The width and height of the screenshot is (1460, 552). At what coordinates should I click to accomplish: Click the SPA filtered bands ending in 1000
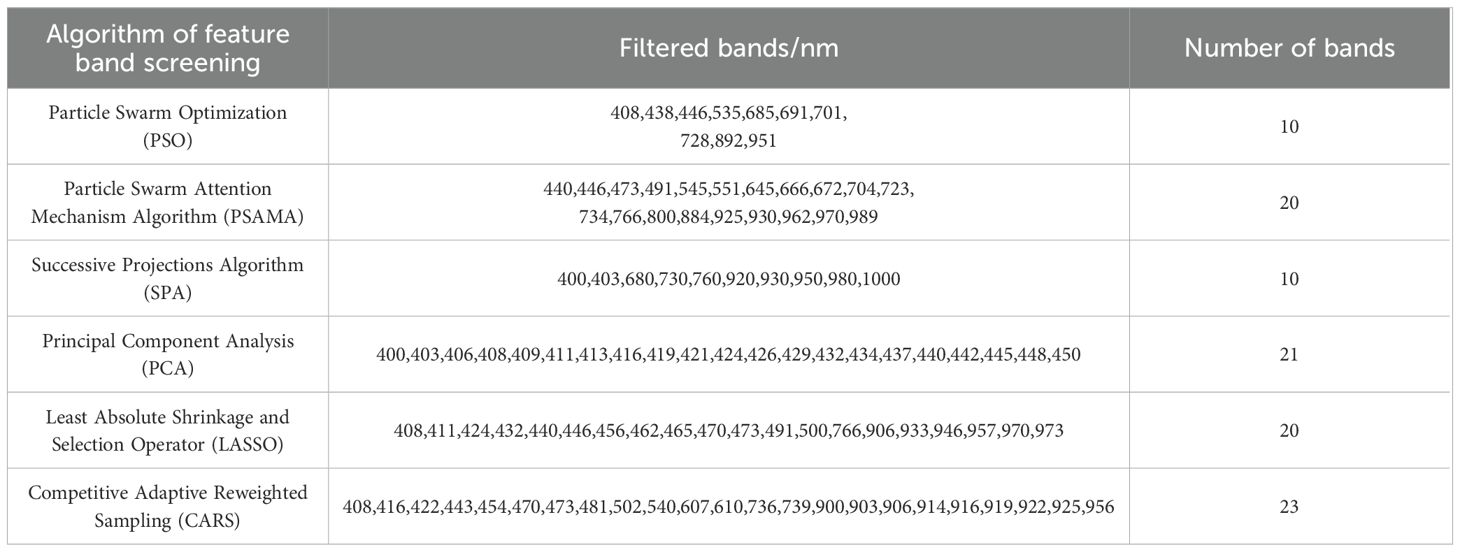tap(728, 279)
